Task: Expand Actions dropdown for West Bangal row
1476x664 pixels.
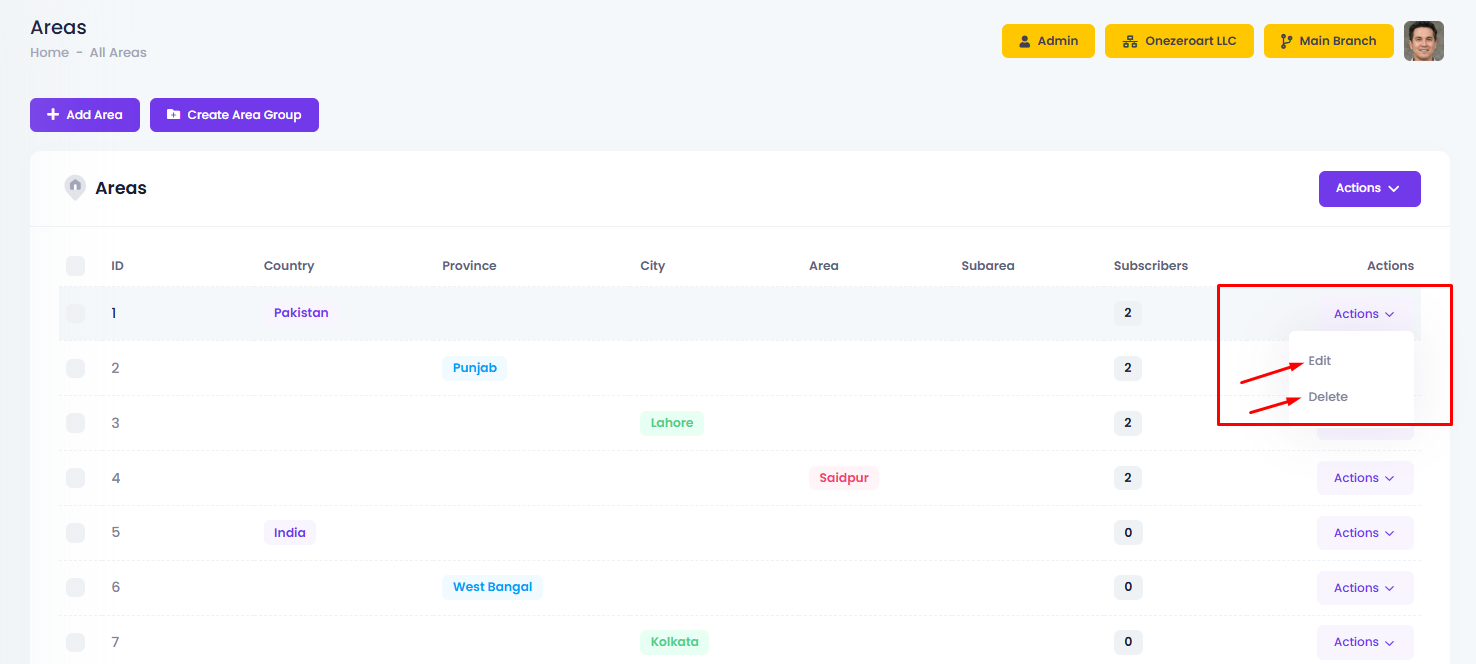Action: click(1364, 588)
